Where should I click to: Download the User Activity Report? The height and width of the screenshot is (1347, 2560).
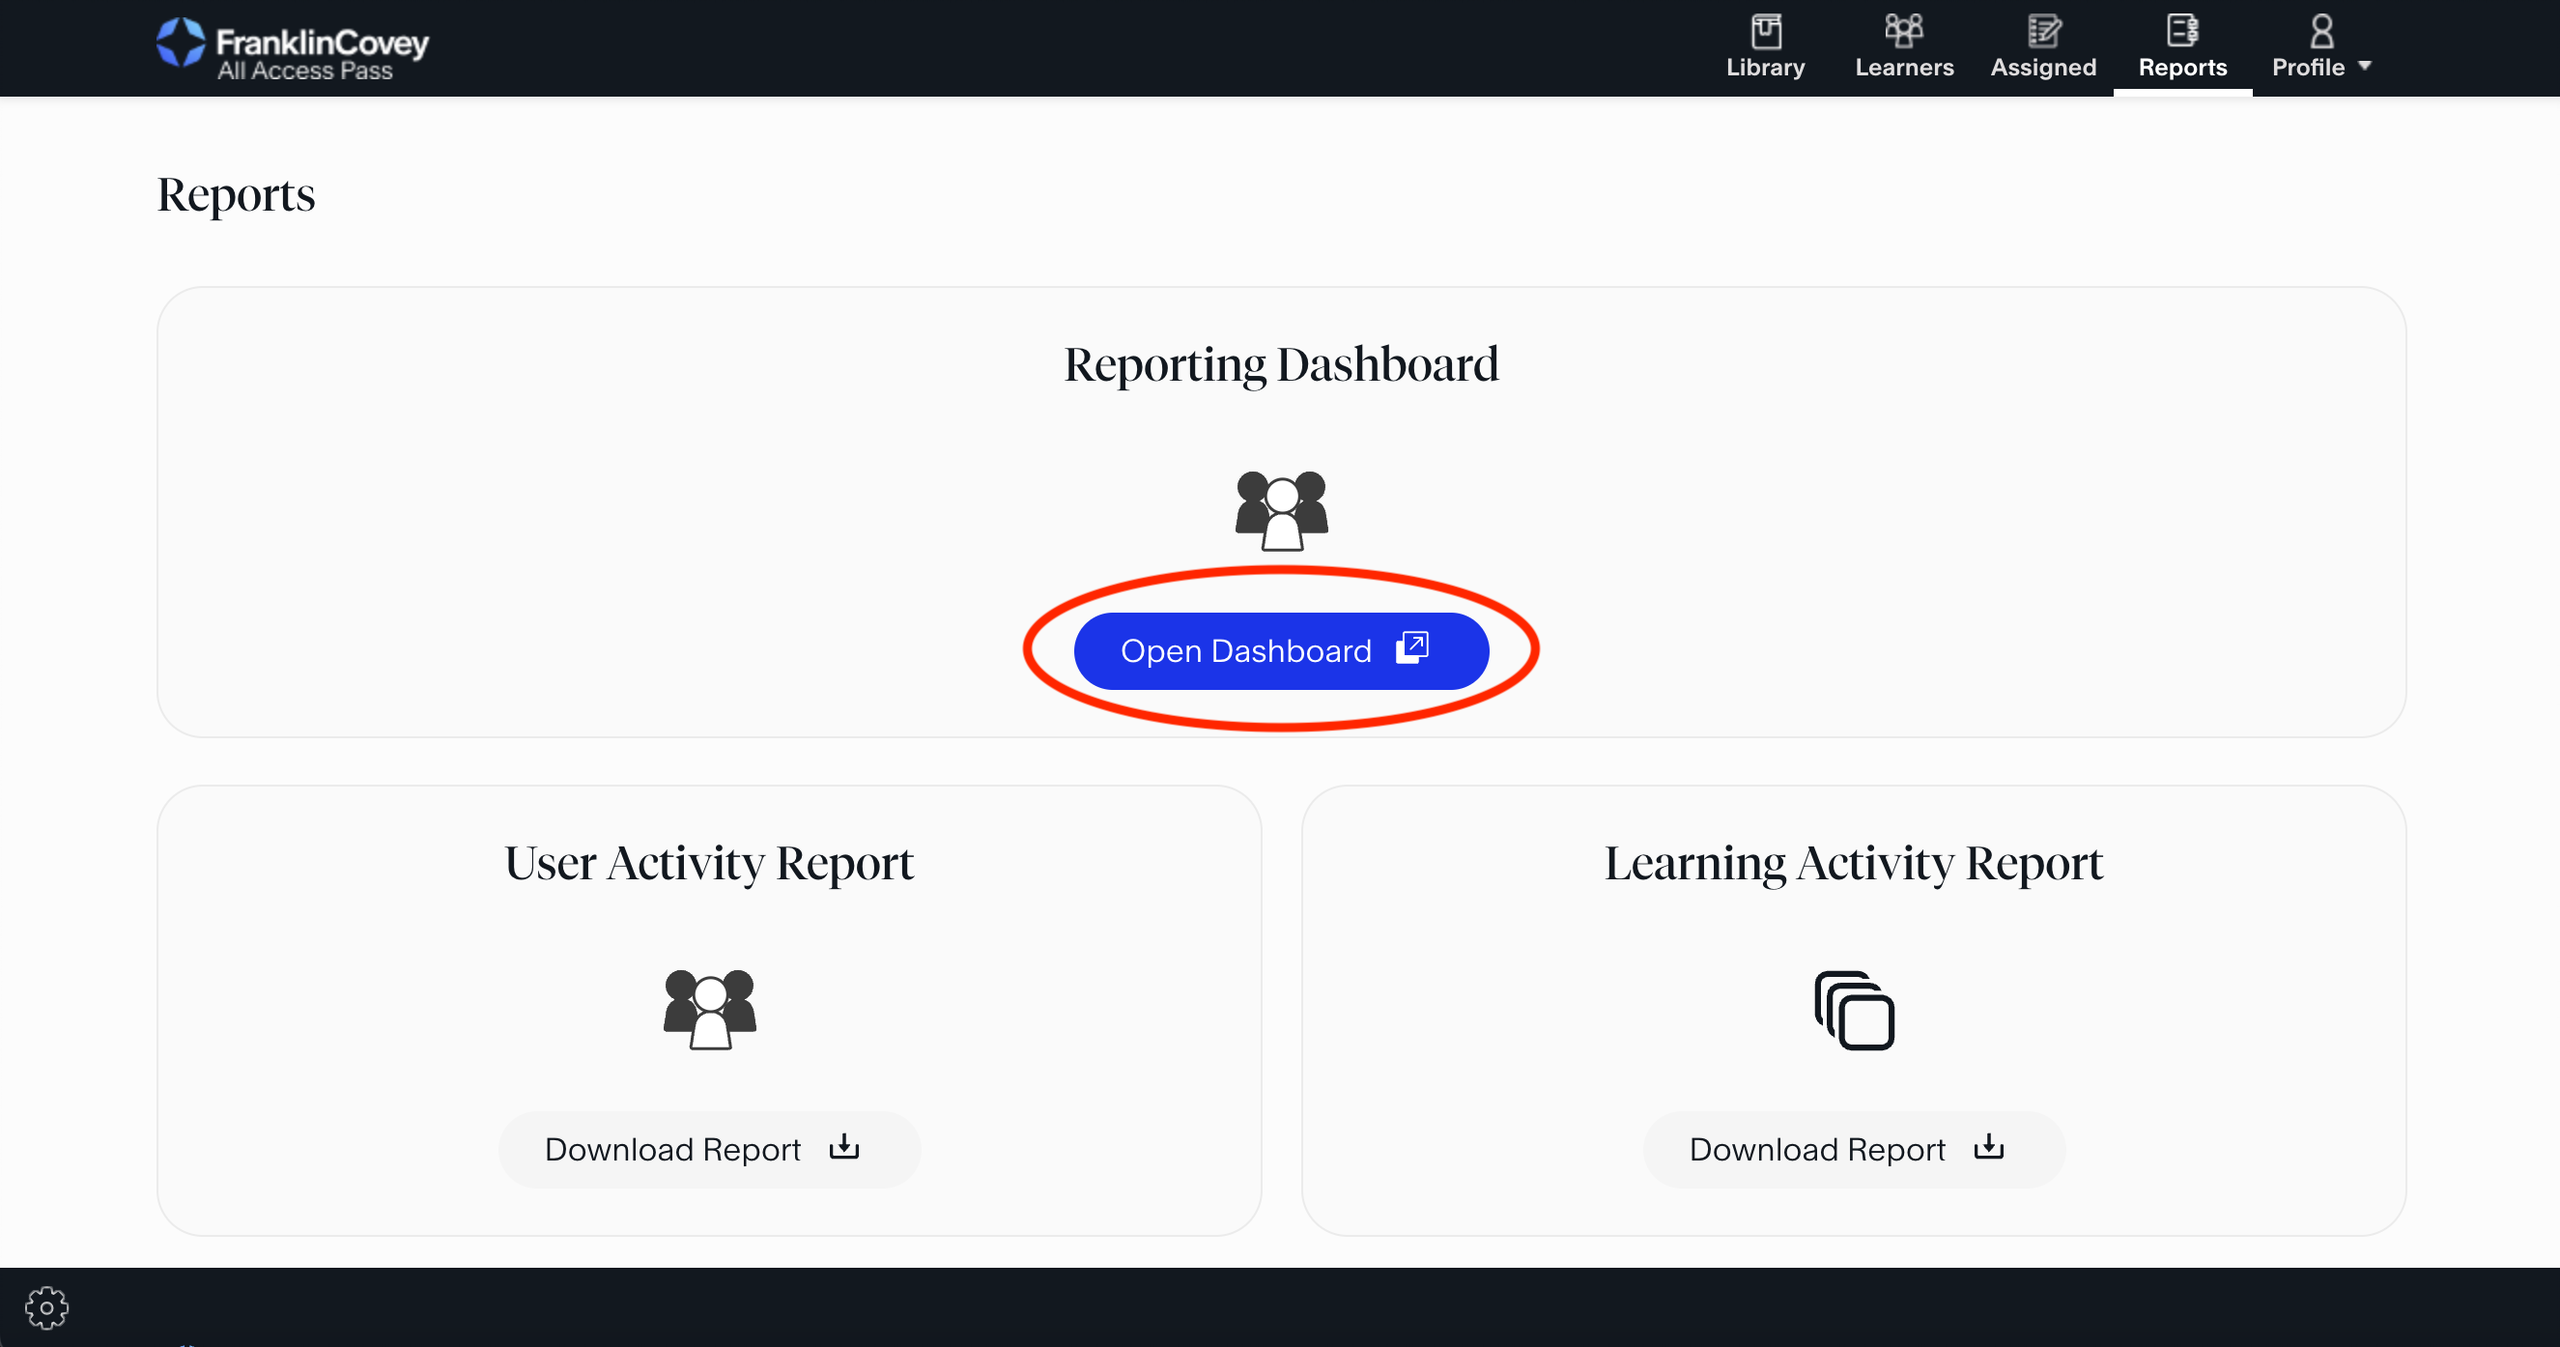tap(709, 1149)
